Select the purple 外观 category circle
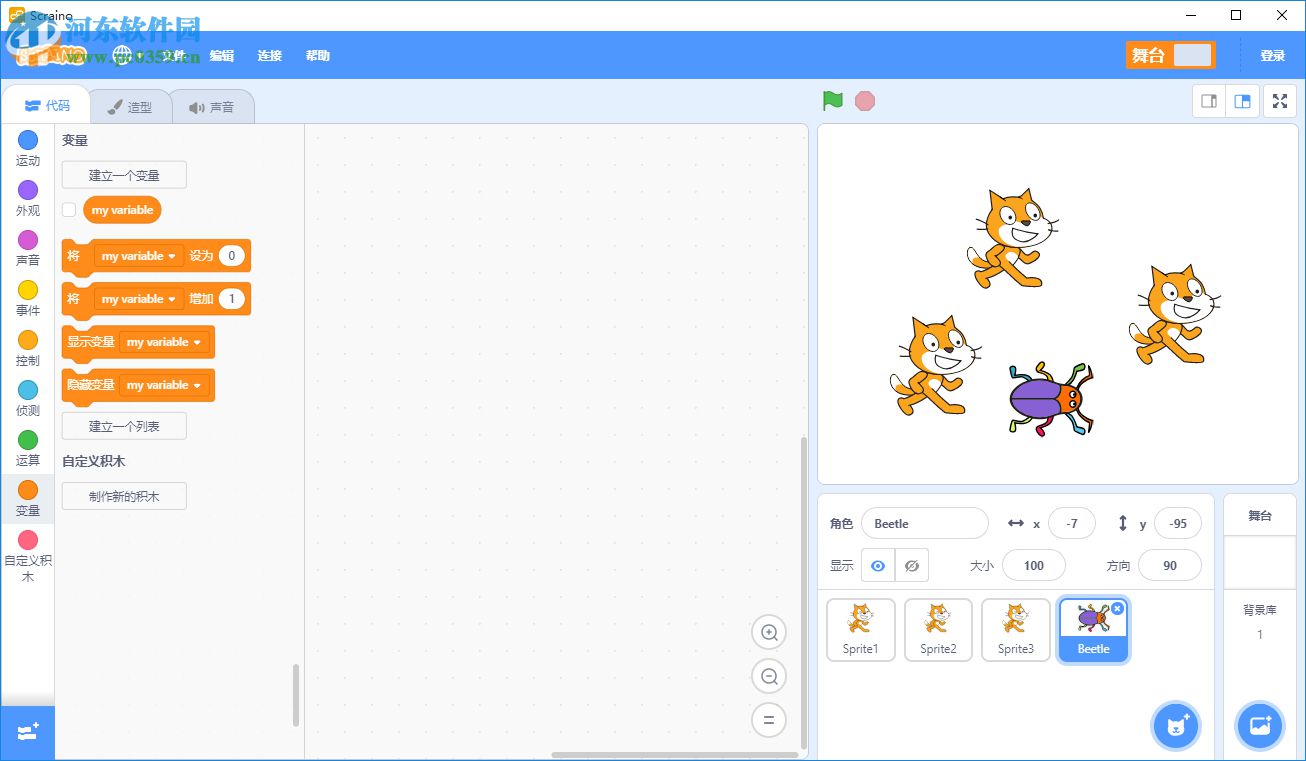Screen dimensions: 1306x761 click(x=28, y=190)
